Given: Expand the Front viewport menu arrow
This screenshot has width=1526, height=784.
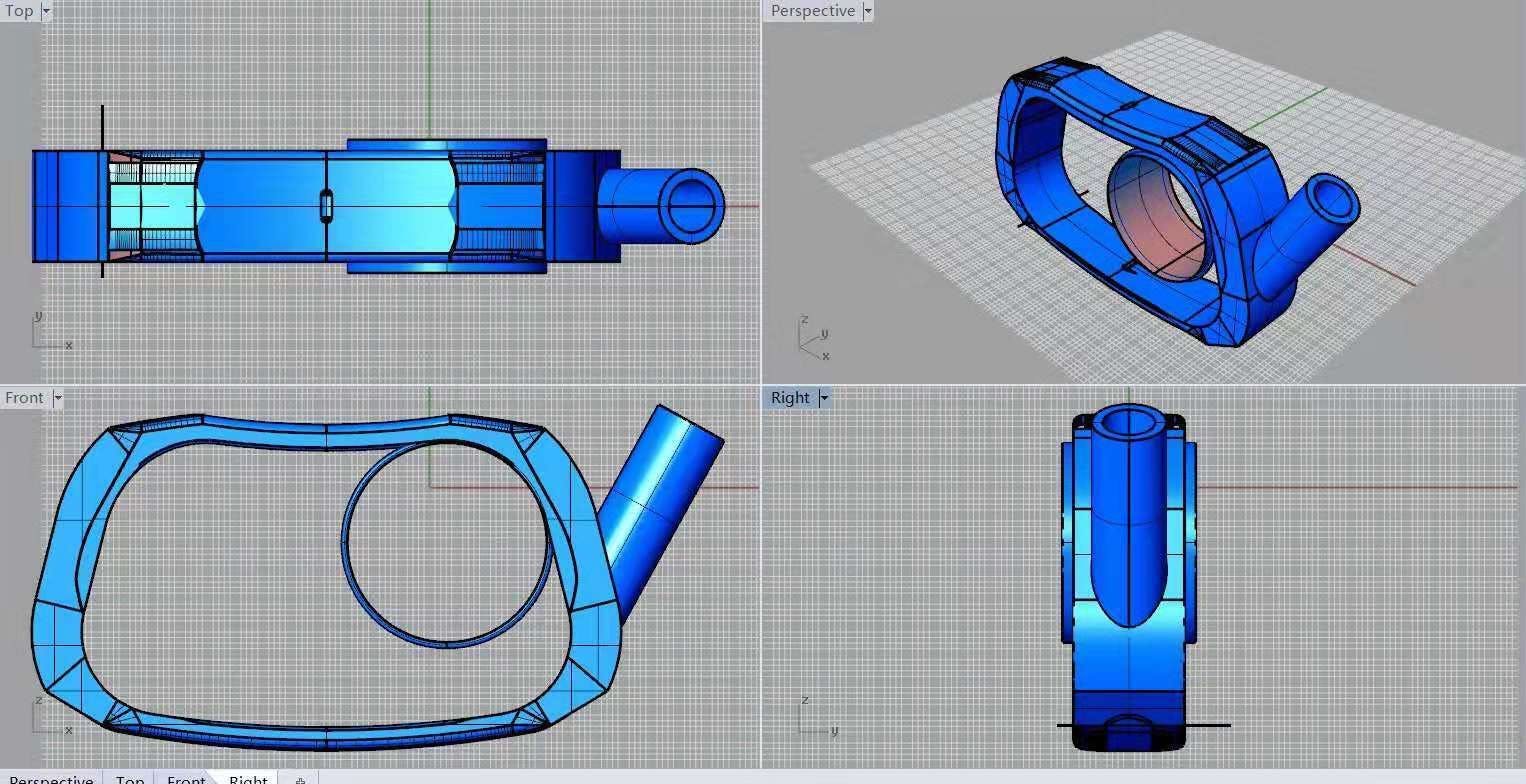Looking at the screenshot, I should coord(57,398).
